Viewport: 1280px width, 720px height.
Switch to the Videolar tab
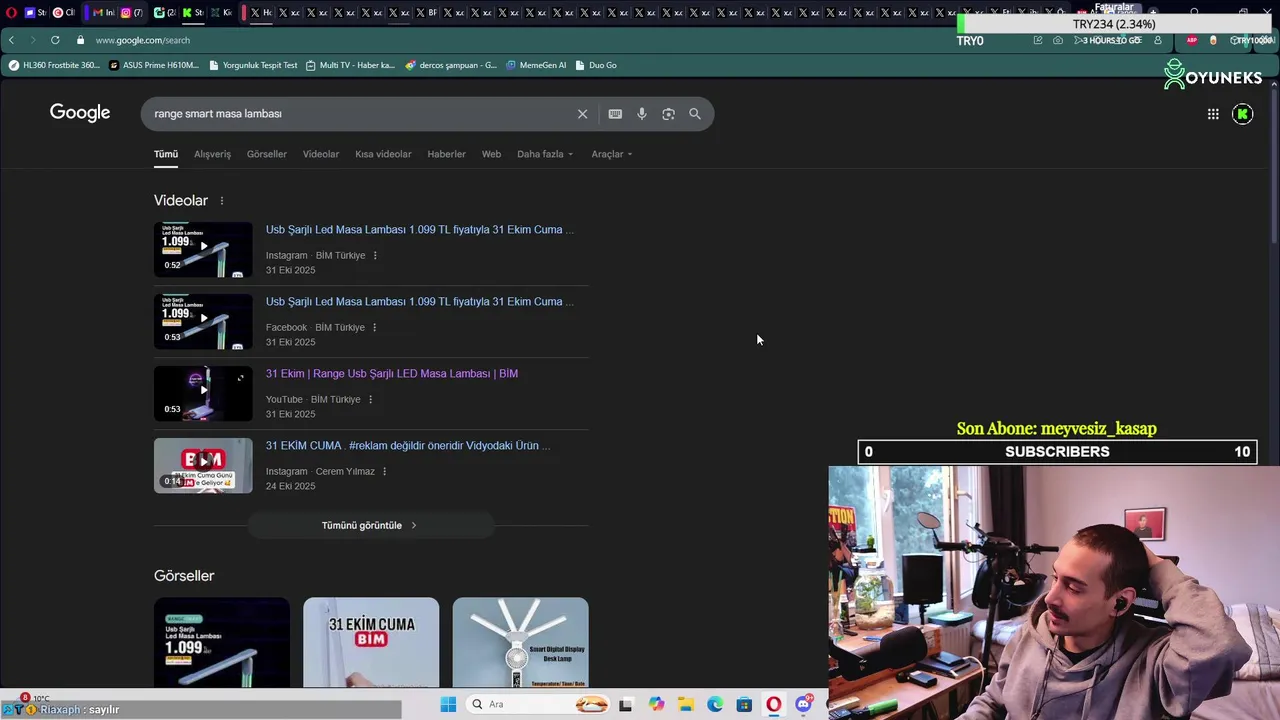pyautogui.click(x=321, y=154)
